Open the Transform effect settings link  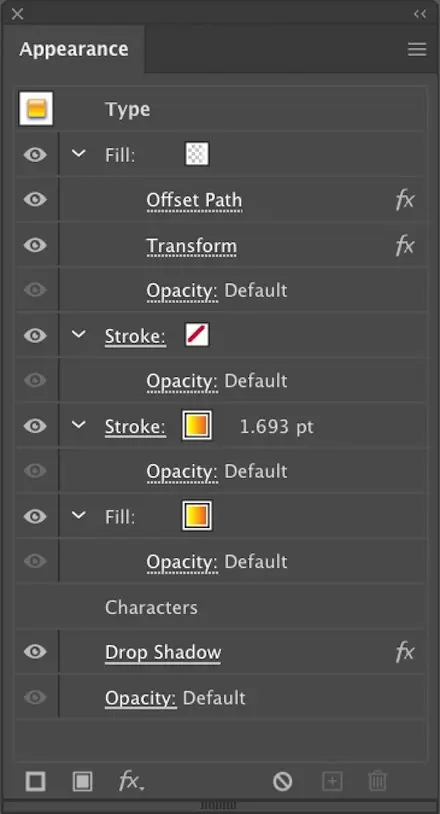click(191, 246)
